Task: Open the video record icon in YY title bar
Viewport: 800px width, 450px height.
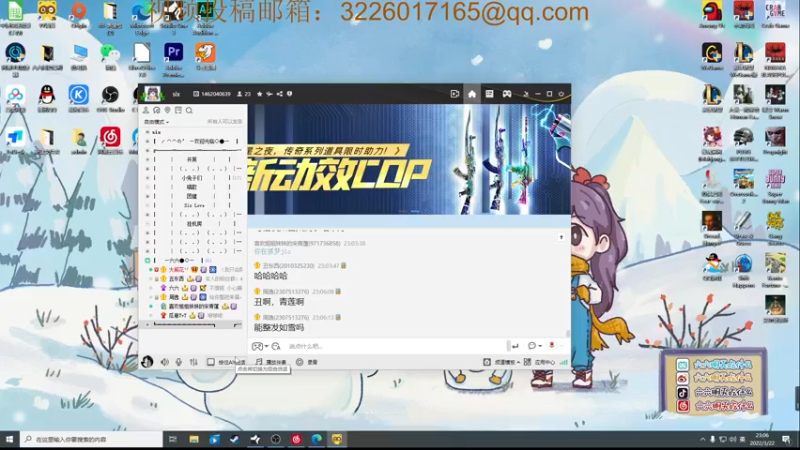Action: 455,94
